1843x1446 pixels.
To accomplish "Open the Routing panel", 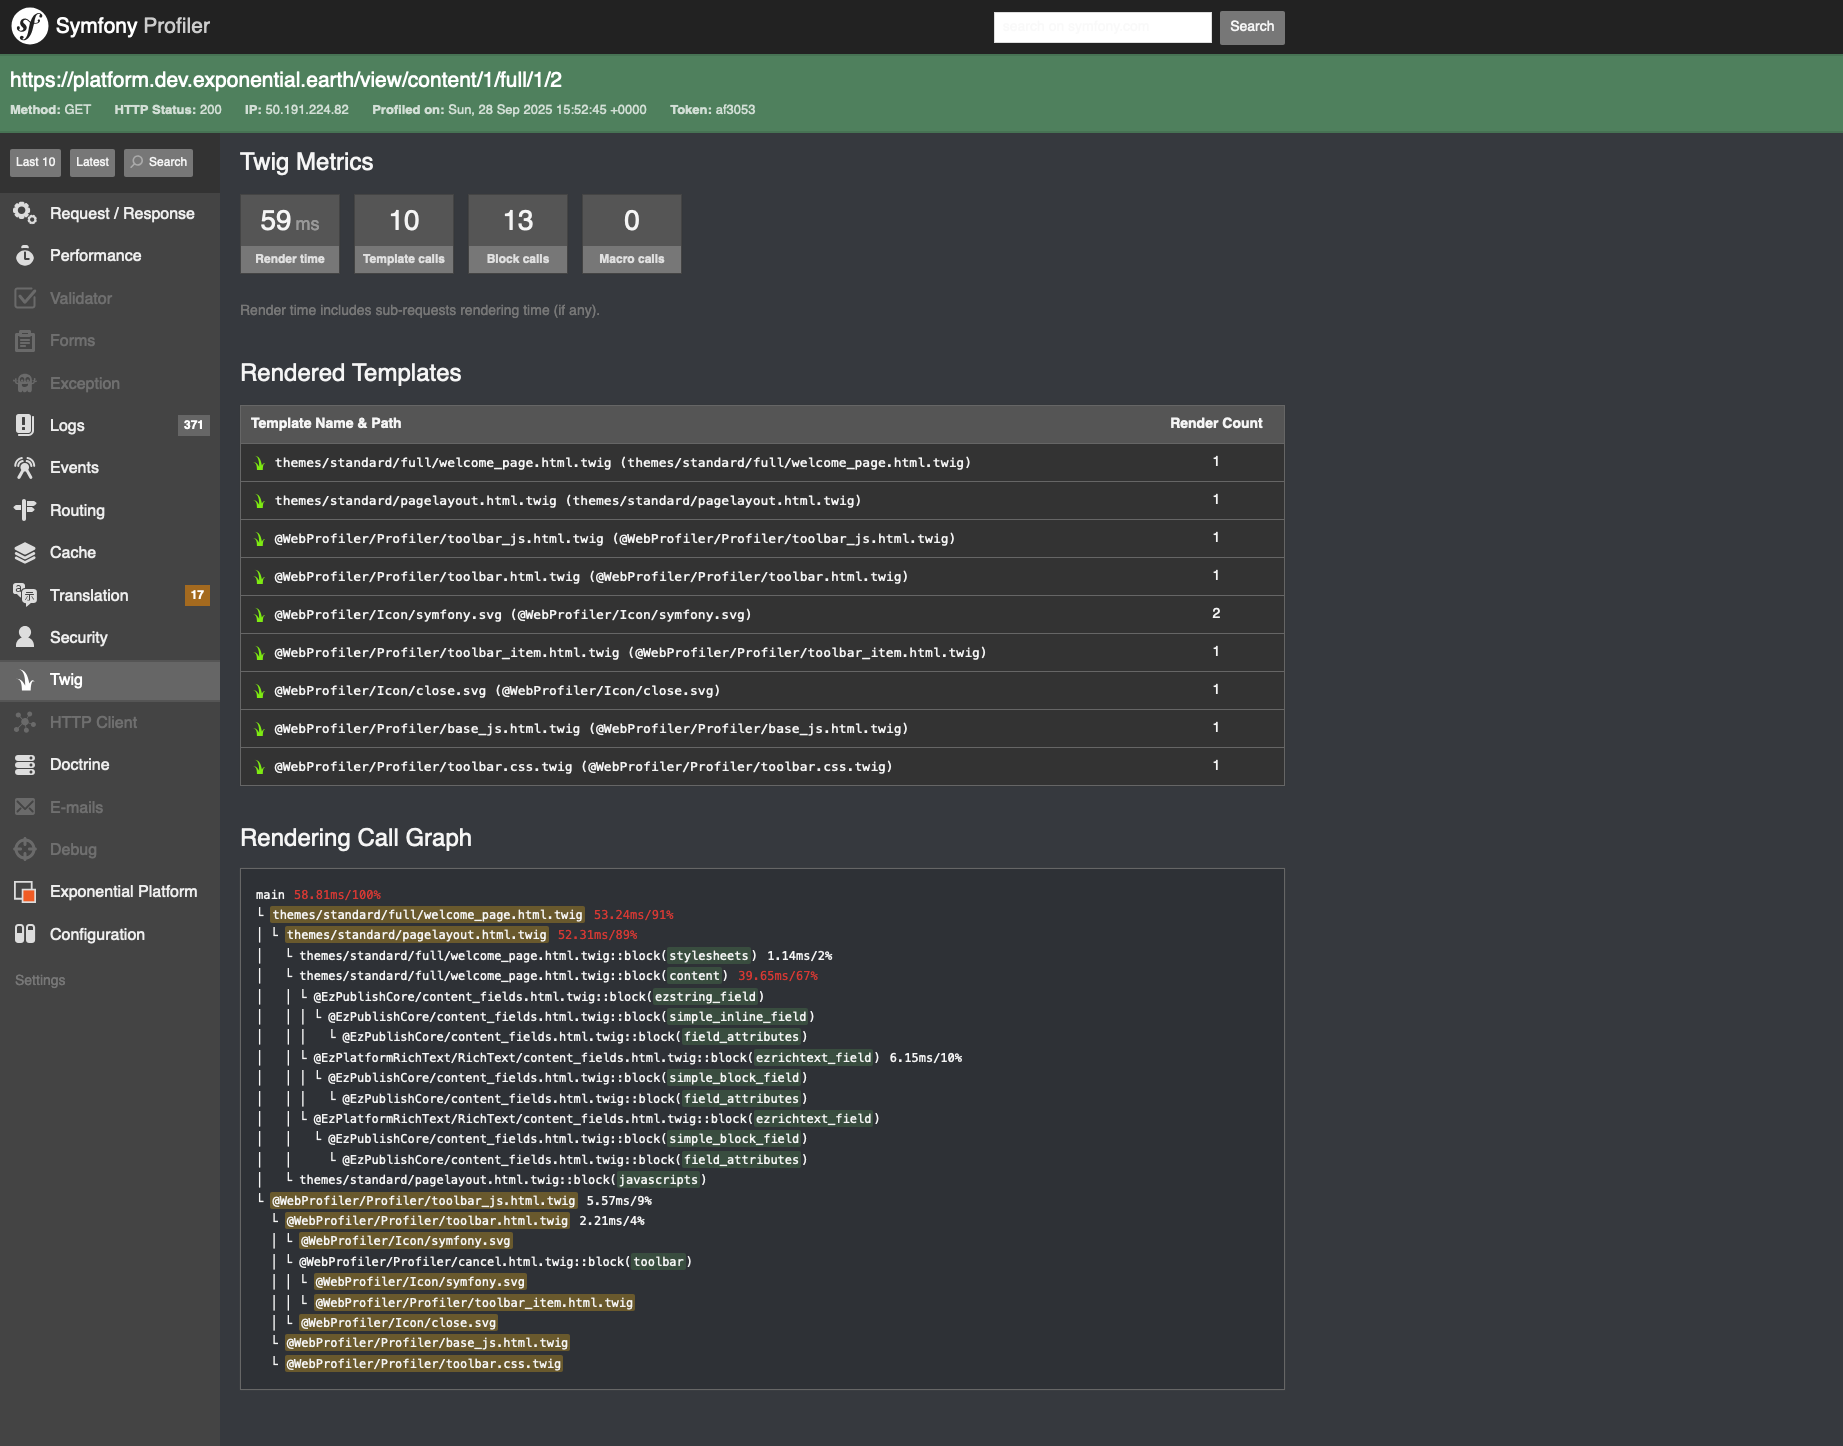I will coord(76,510).
